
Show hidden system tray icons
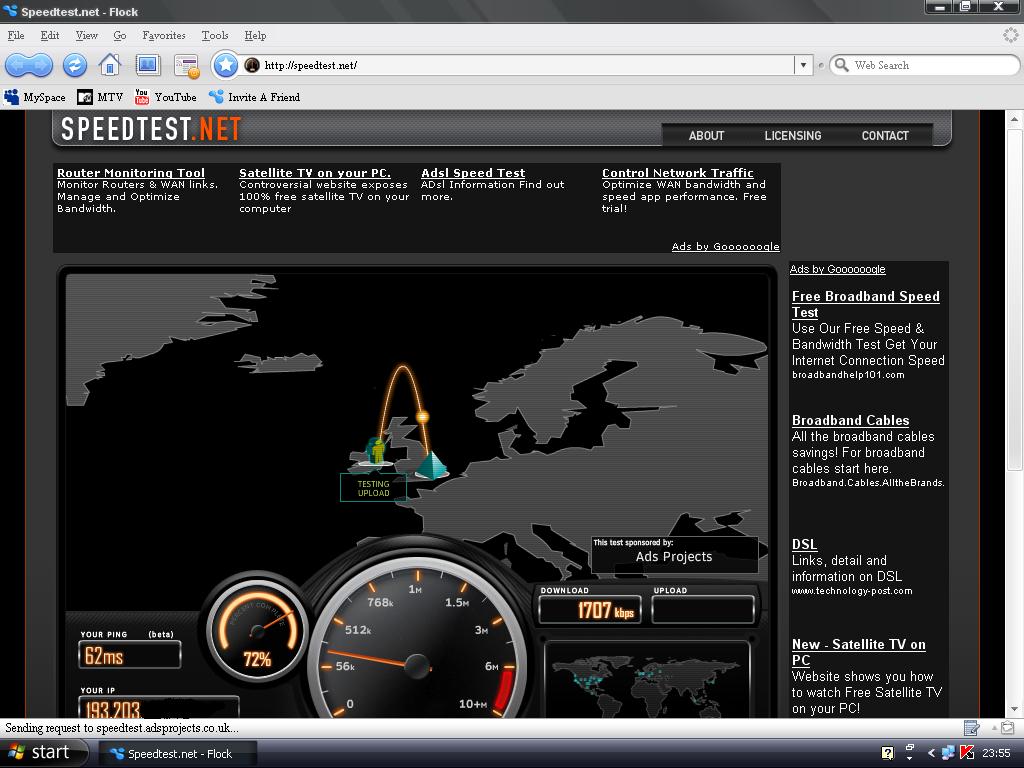(931, 753)
